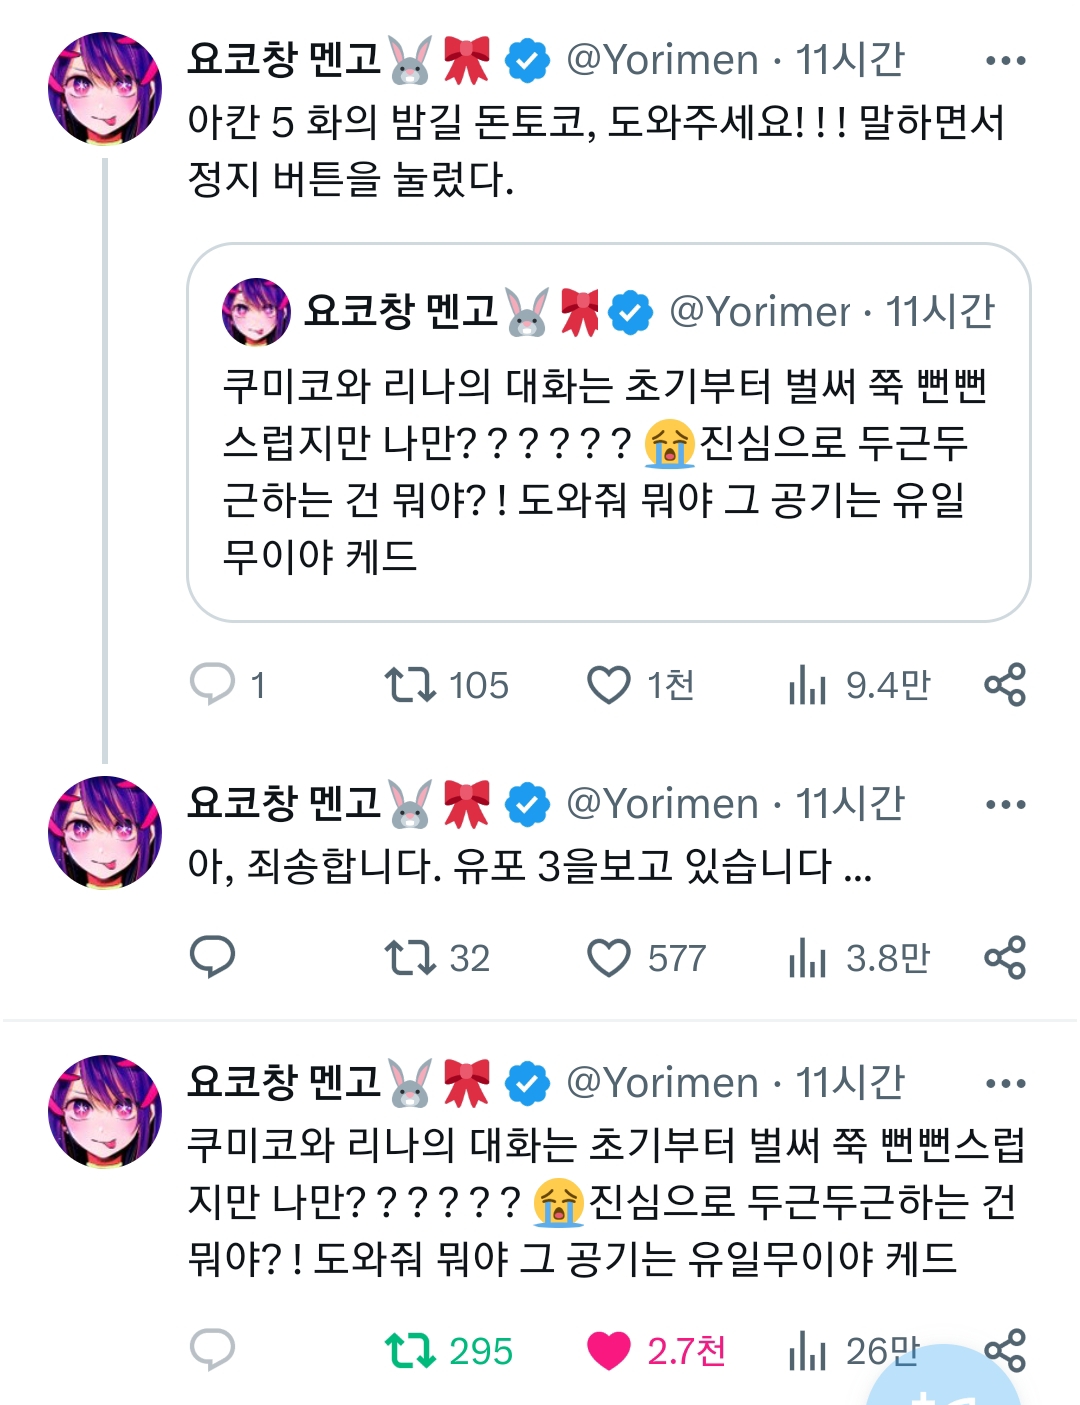Reply to the first tweet with 1 comment
The image size is (1080, 1405).
tap(212, 685)
